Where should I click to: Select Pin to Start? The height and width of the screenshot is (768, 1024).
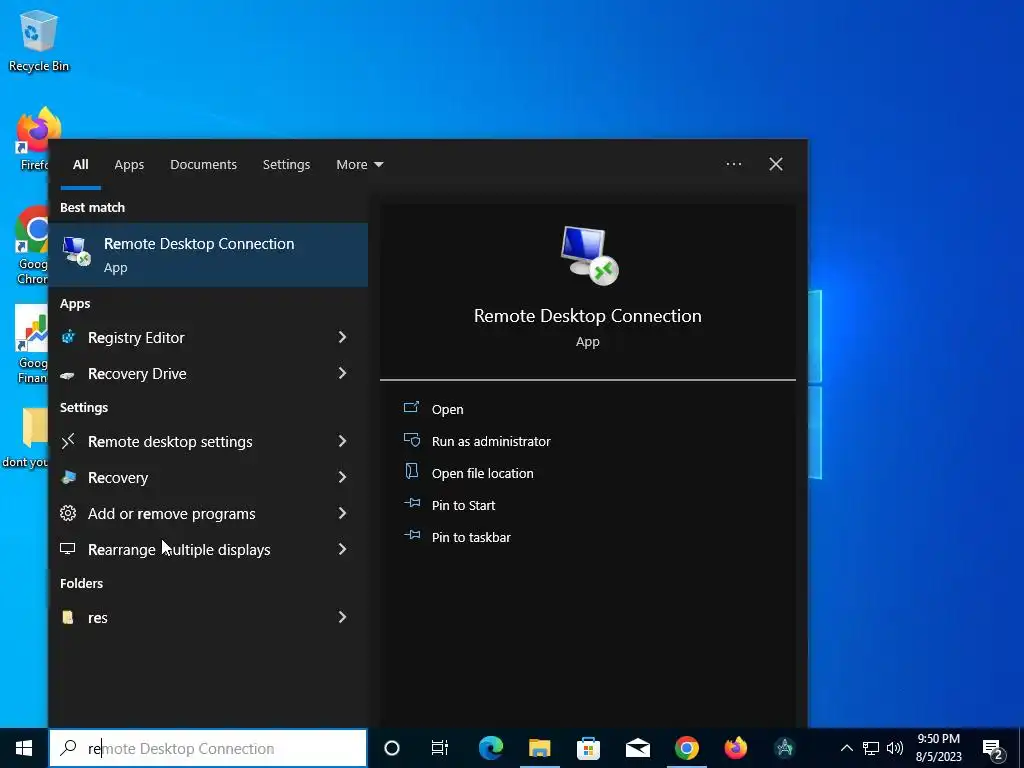tap(463, 505)
